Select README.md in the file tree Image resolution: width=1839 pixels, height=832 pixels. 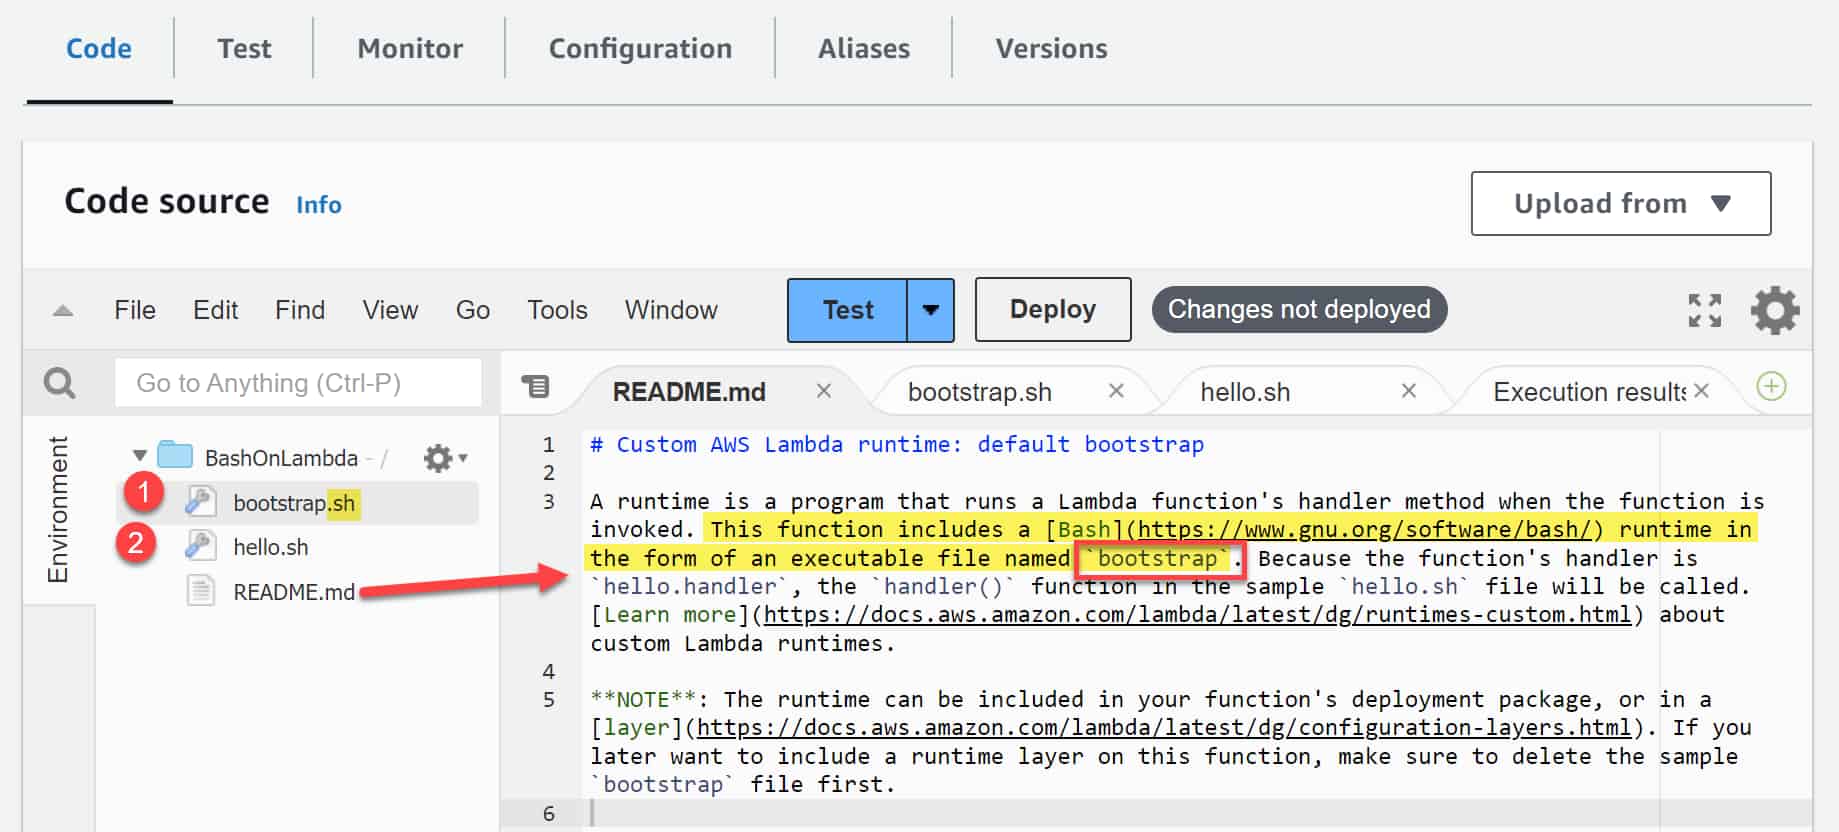coord(294,592)
